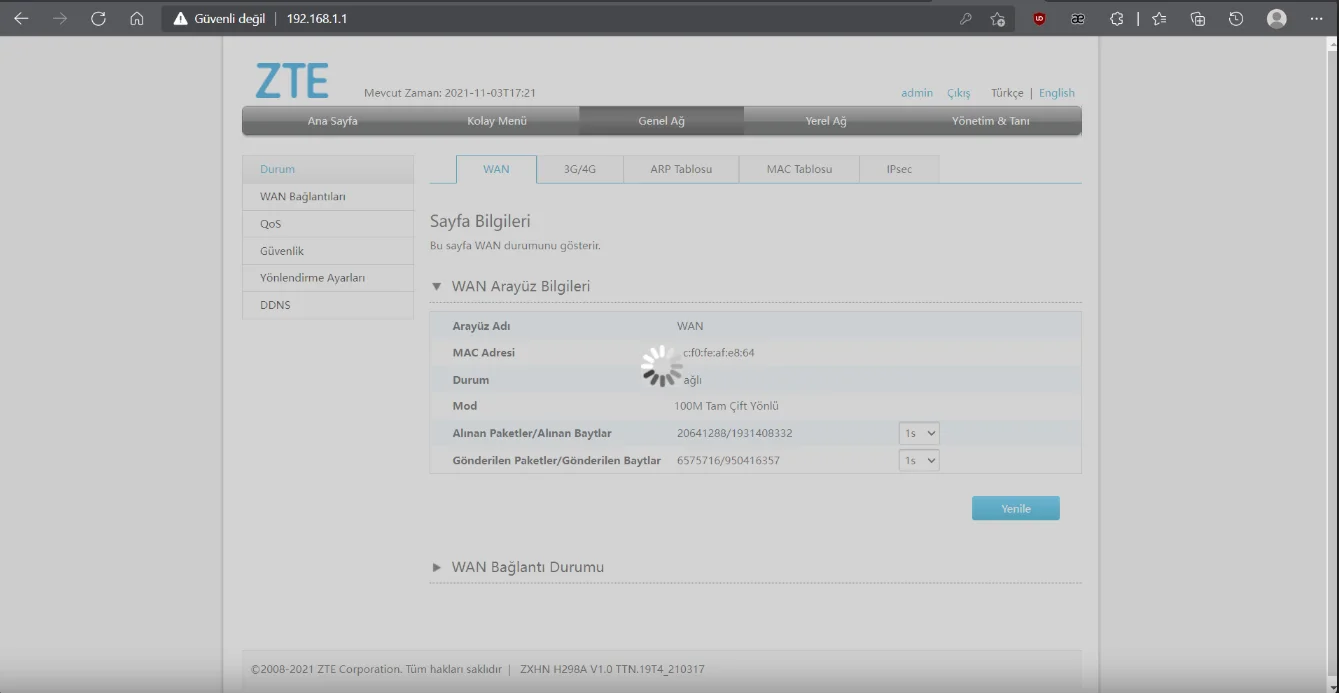Click the æ extension icon

tap(1078, 18)
